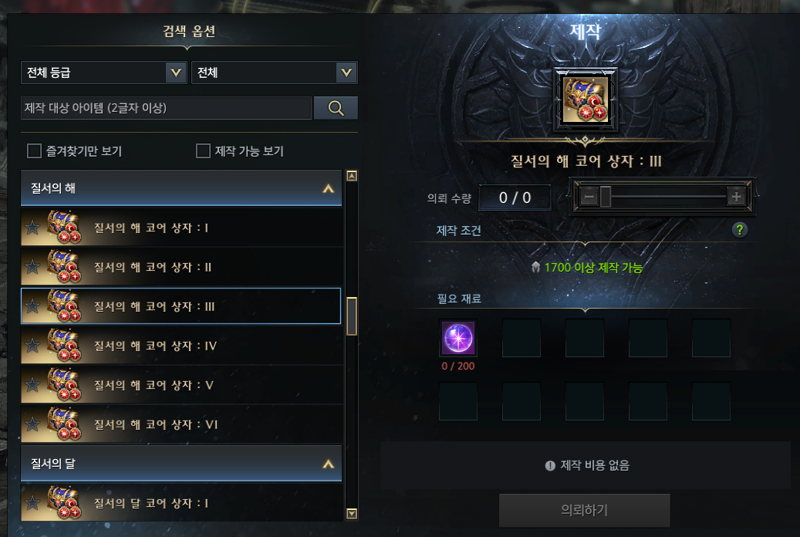Click the plus button on the quantity slider
The image size is (800, 537).
click(x=736, y=196)
